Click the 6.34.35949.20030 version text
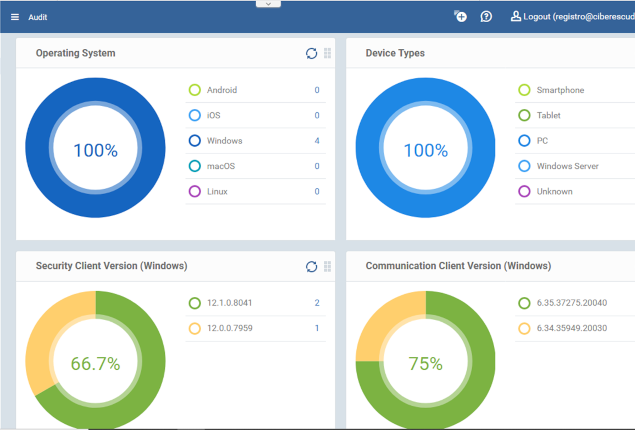635x430 pixels. [x=572, y=328]
